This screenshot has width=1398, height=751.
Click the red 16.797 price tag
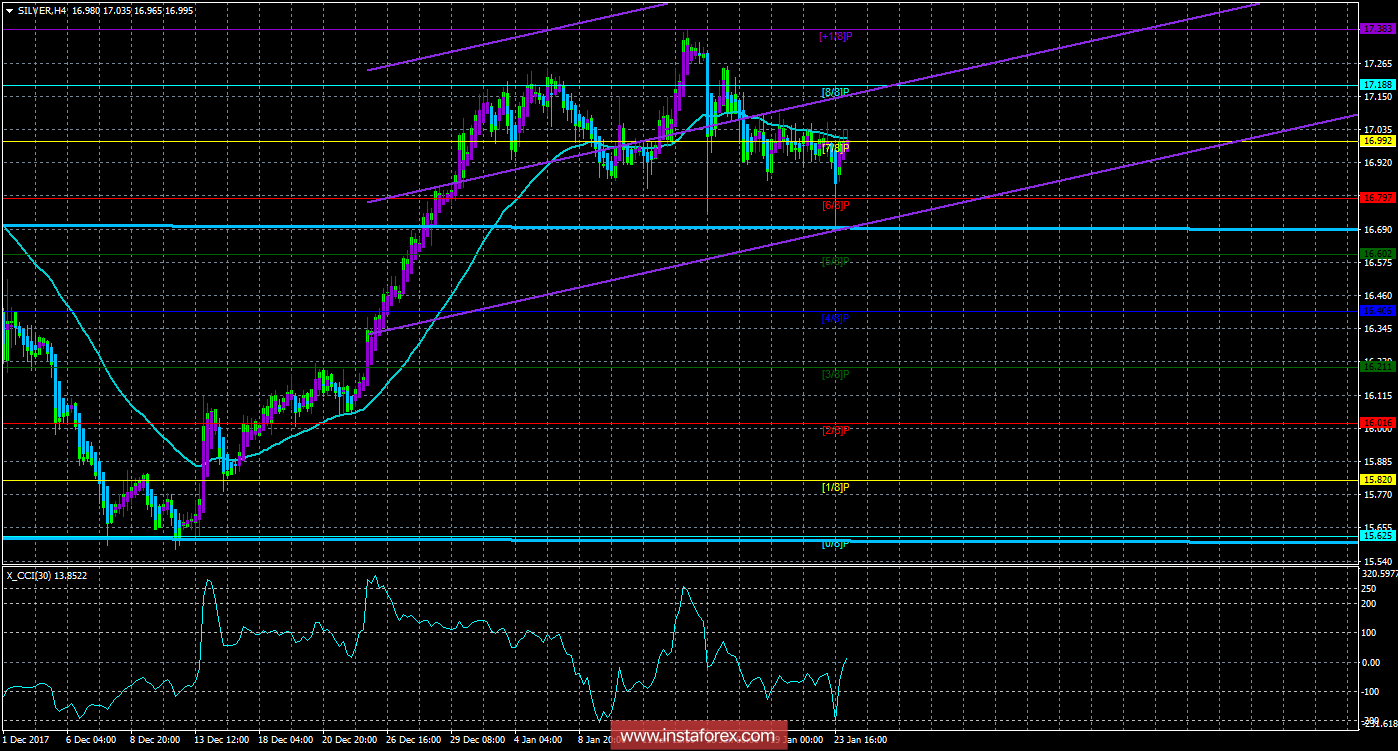click(1377, 198)
